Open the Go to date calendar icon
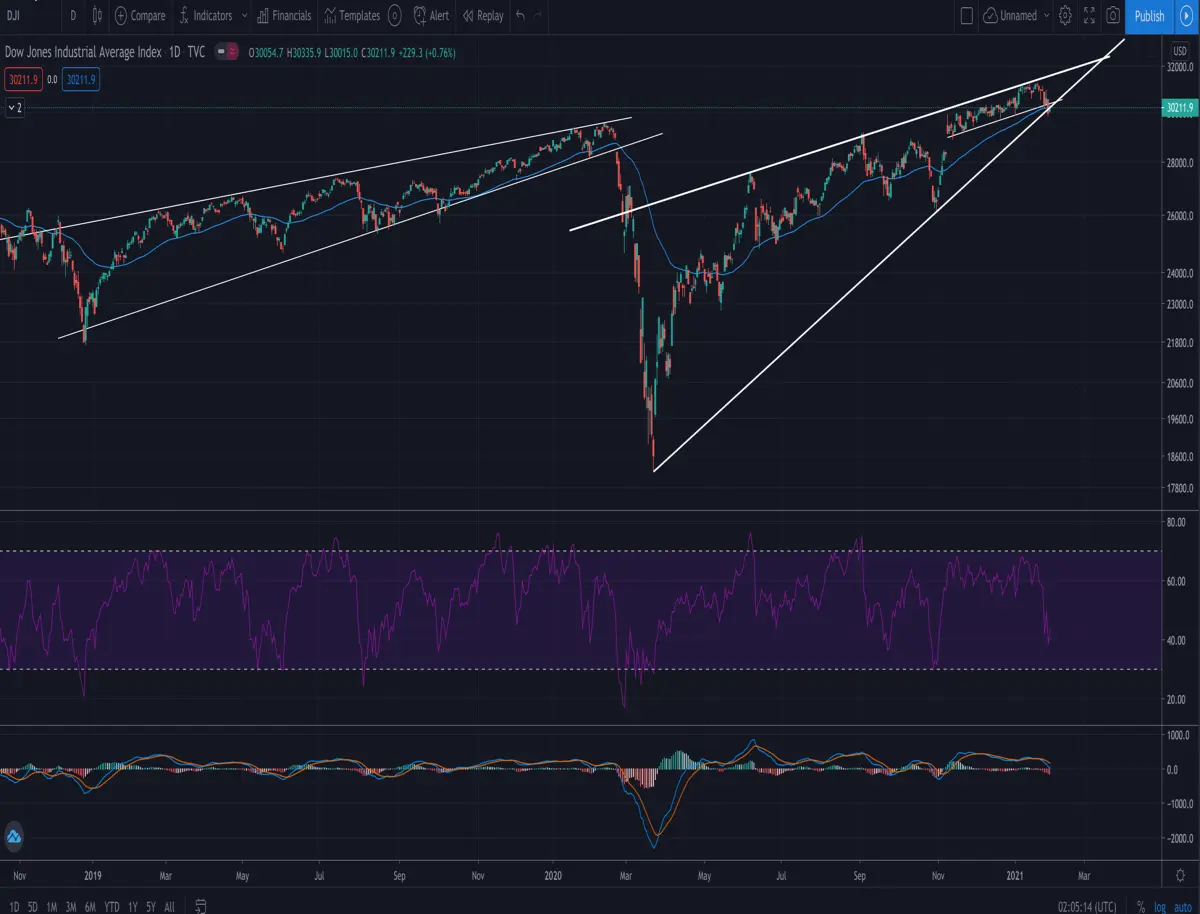The height and width of the screenshot is (914, 1200). coord(200,907)
